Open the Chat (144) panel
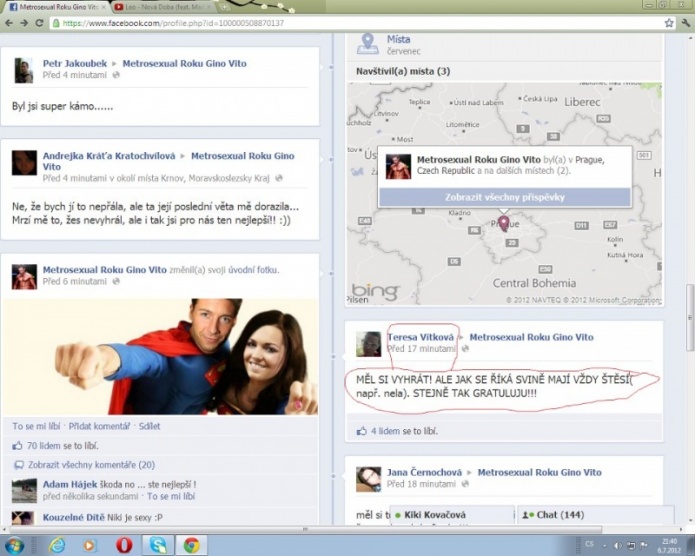Screen dimensions: 695x556 click(x=556, y=515)
